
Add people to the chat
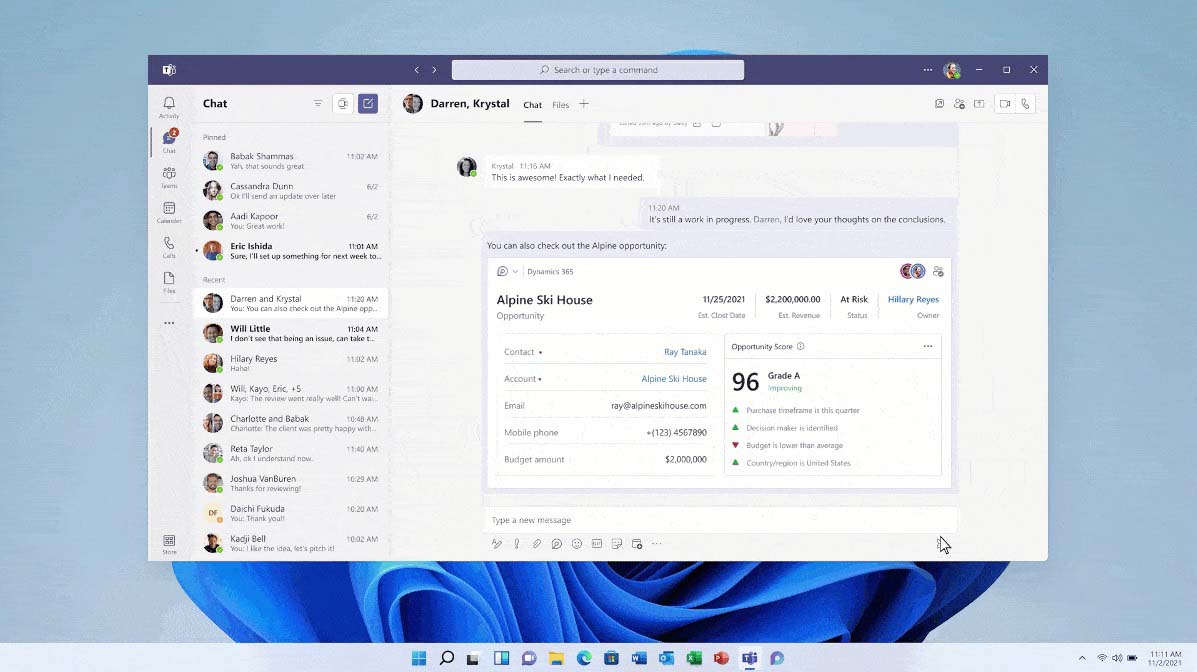pos(959,103)
